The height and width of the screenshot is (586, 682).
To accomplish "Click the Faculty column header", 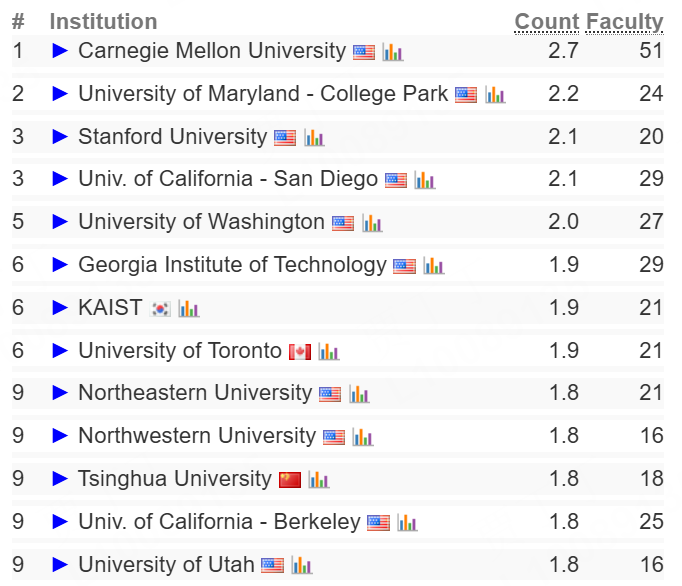I will [624, 22].
